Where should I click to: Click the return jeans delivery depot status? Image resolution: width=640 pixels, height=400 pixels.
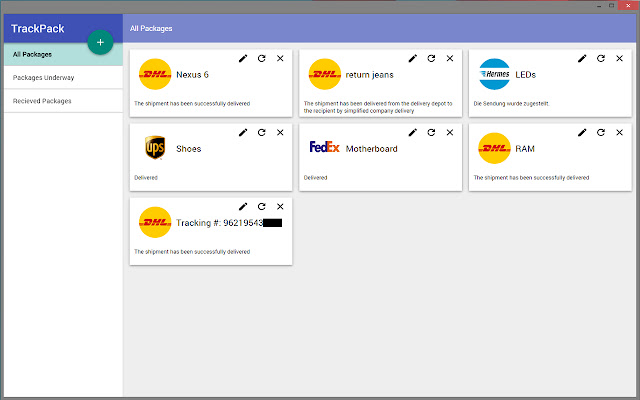(x=378, y=107)
